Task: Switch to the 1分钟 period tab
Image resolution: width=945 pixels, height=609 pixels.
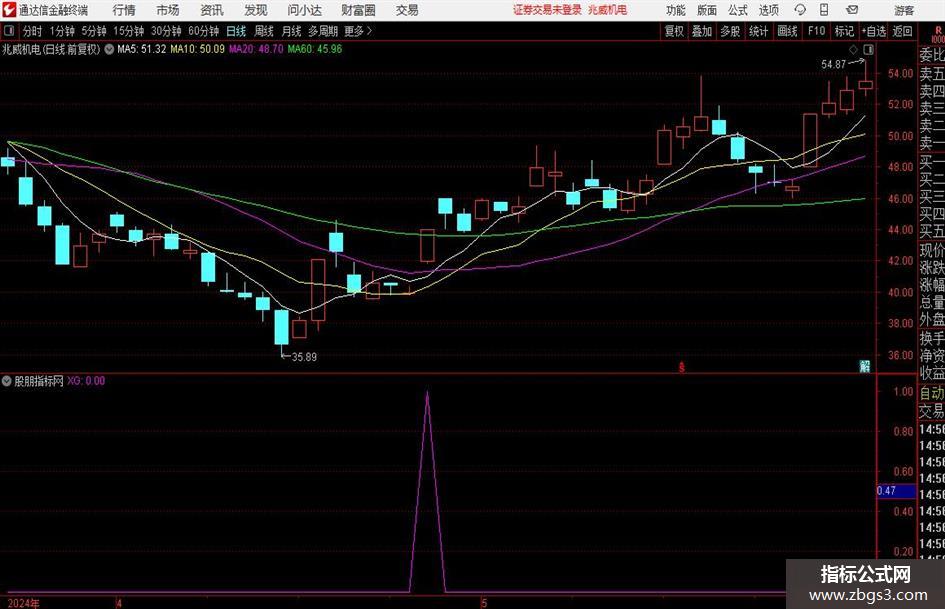Action: (x=62, y=31)
